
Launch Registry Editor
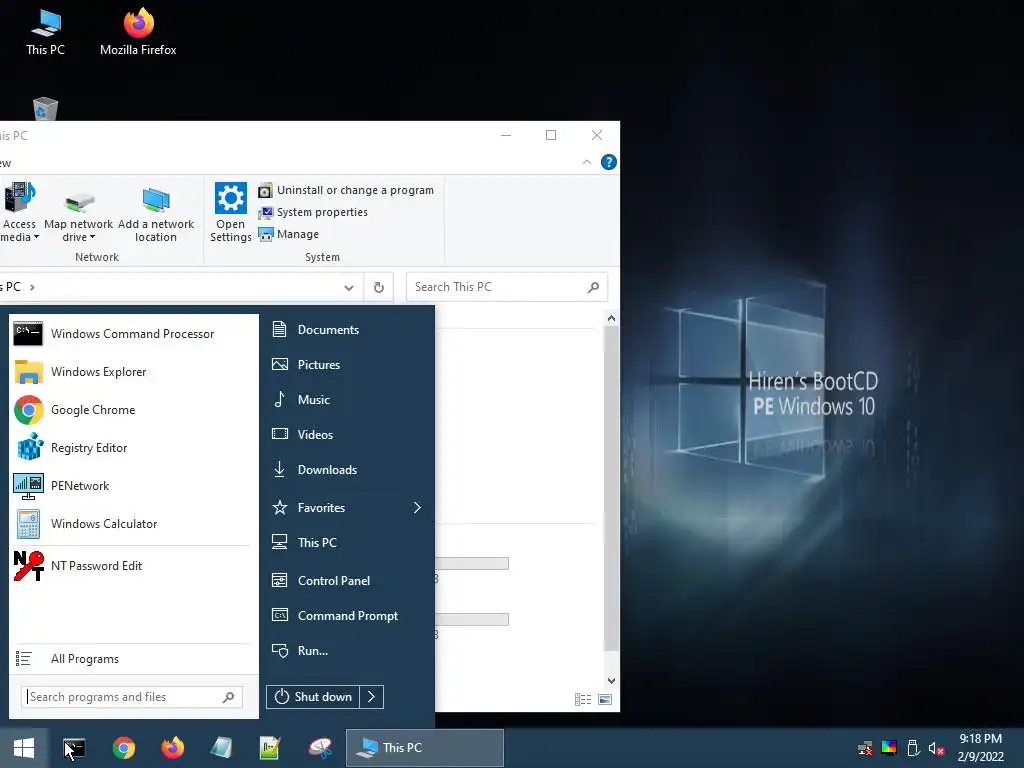131,448
